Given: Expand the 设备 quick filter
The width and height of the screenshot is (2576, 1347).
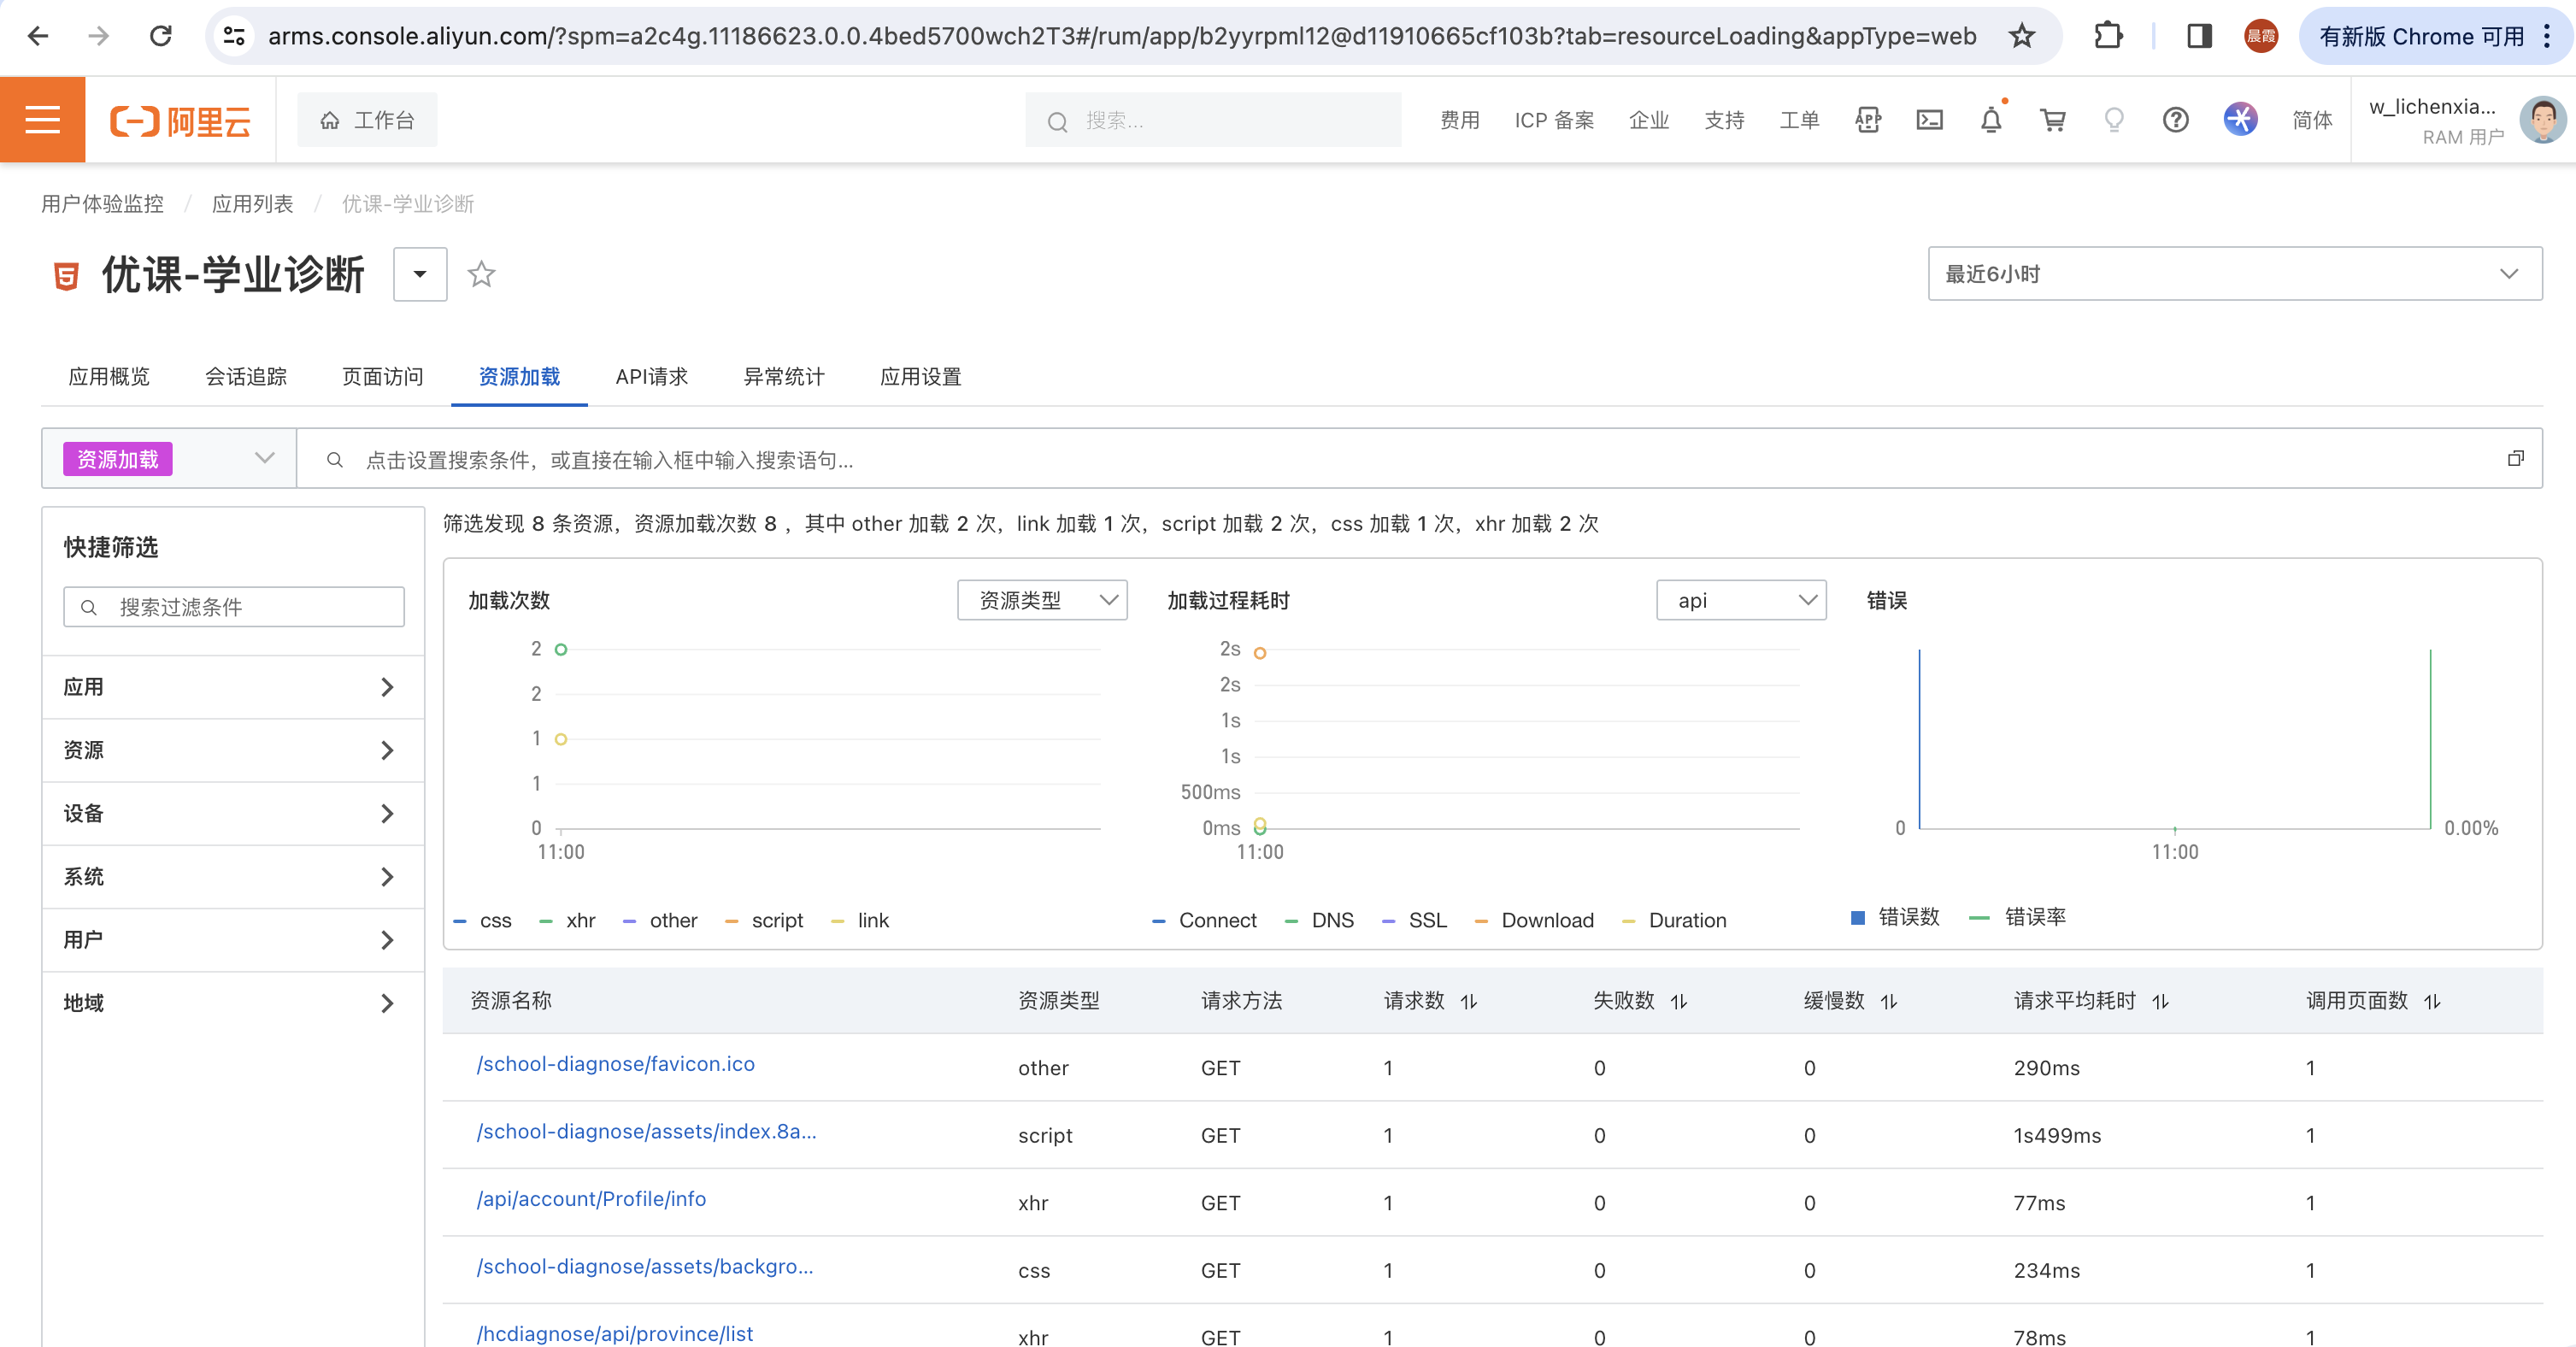Looking at the screenshot, I should [x=233, y=813].
